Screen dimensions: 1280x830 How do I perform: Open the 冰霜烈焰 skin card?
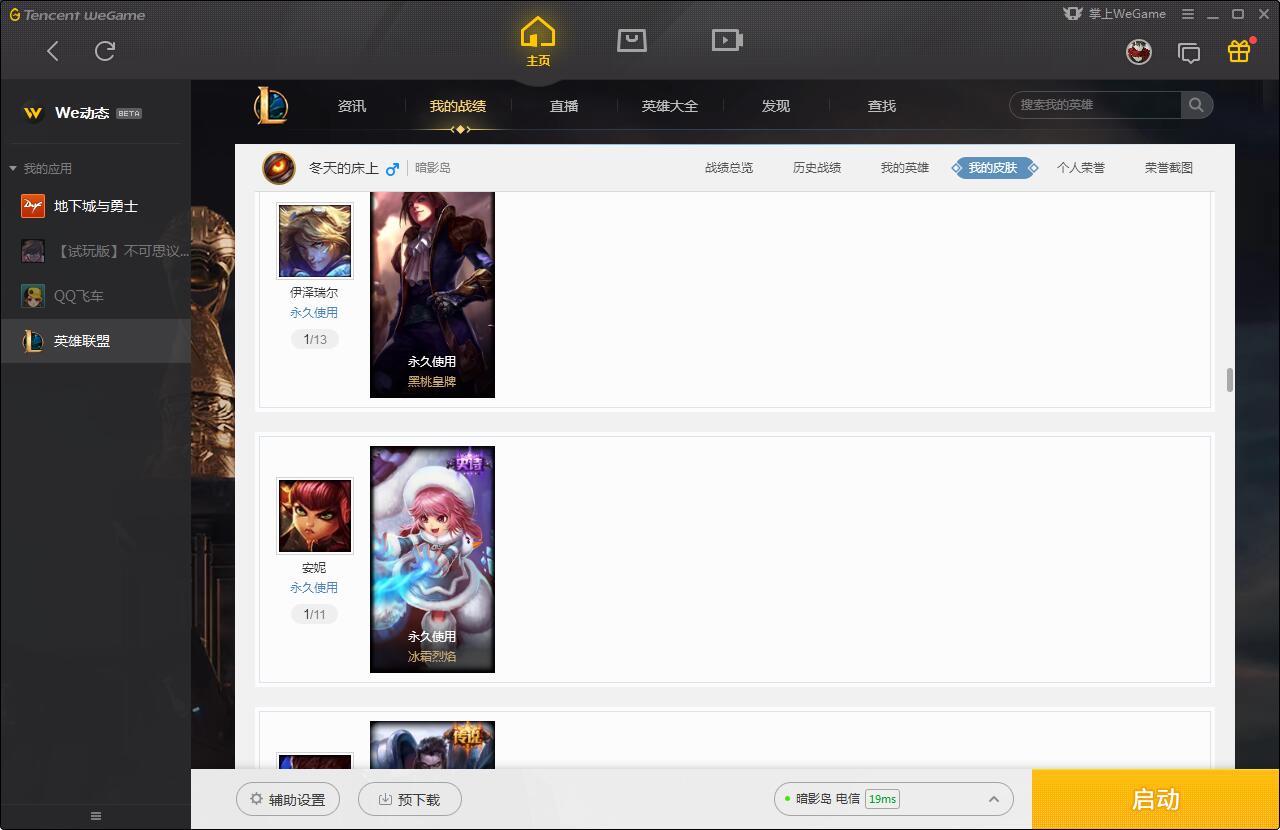[x=432, y=560]
